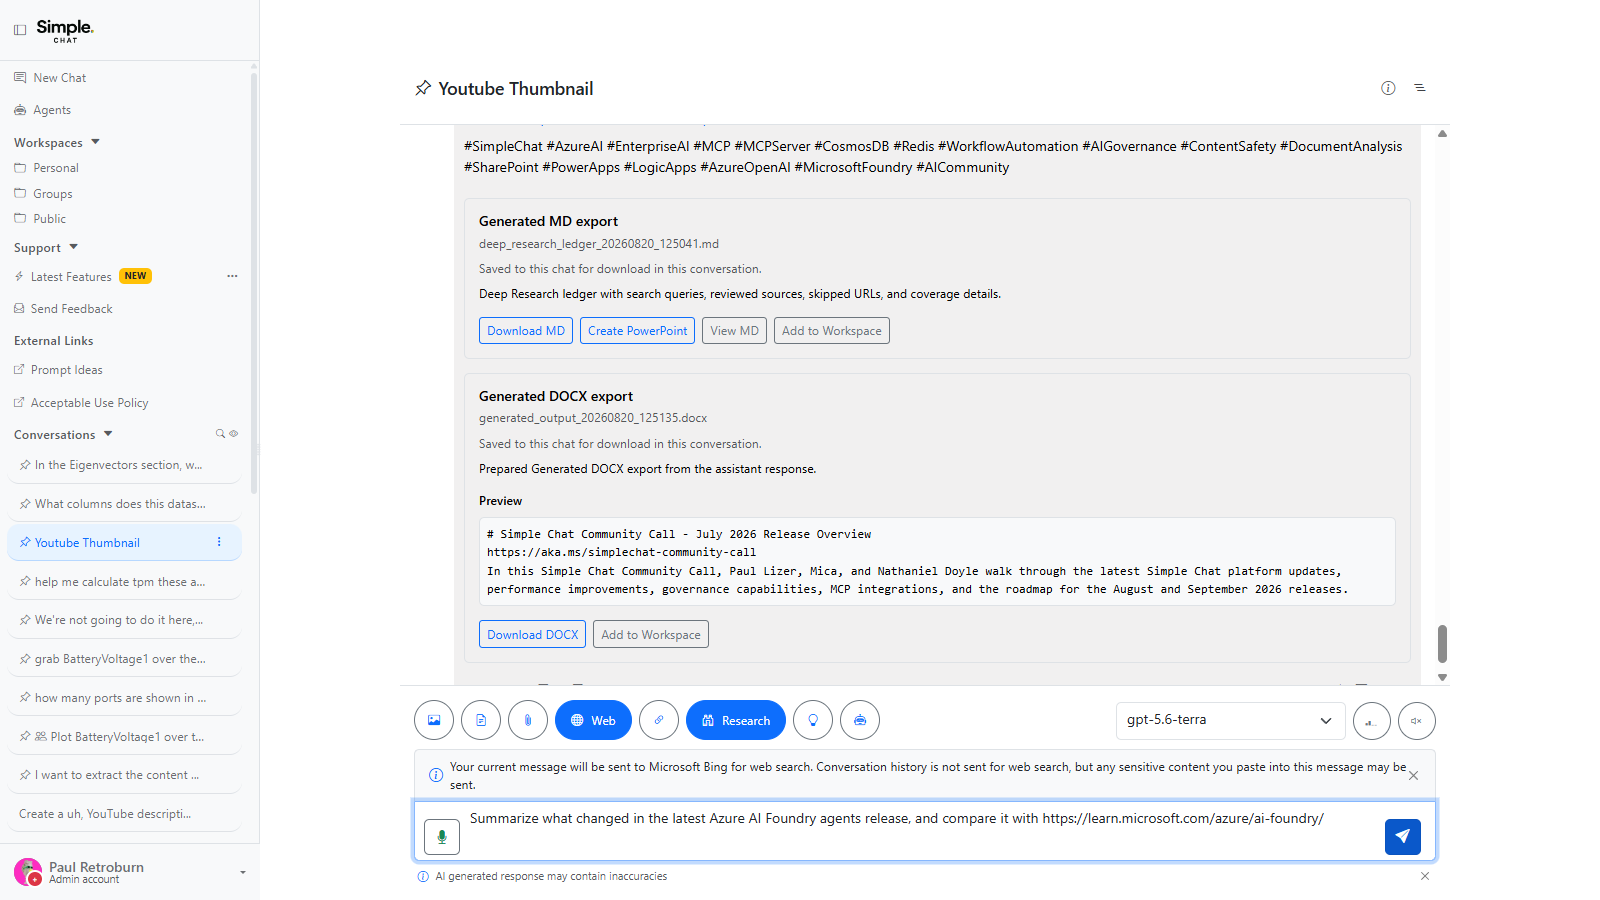Dismiss the Bing web search notice

pyautogui.click(x=1413, y=776)
